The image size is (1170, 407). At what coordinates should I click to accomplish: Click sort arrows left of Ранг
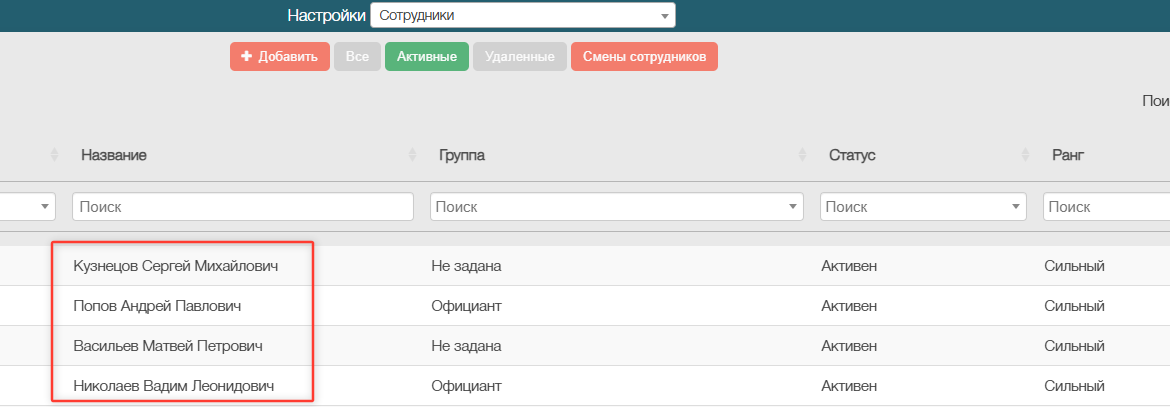point(1026,155)
